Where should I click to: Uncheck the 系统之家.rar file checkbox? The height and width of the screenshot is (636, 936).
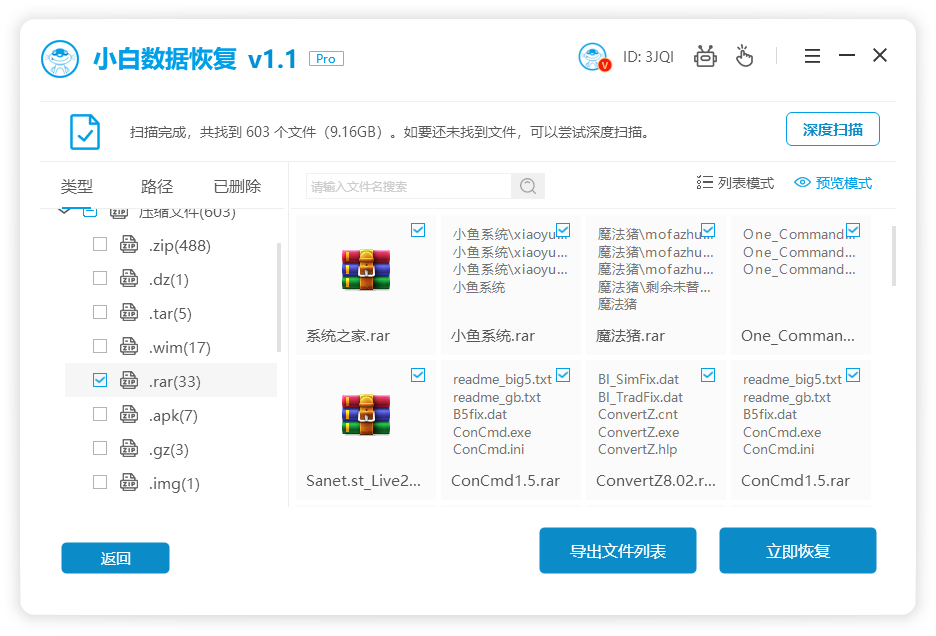tap(418, 230)
